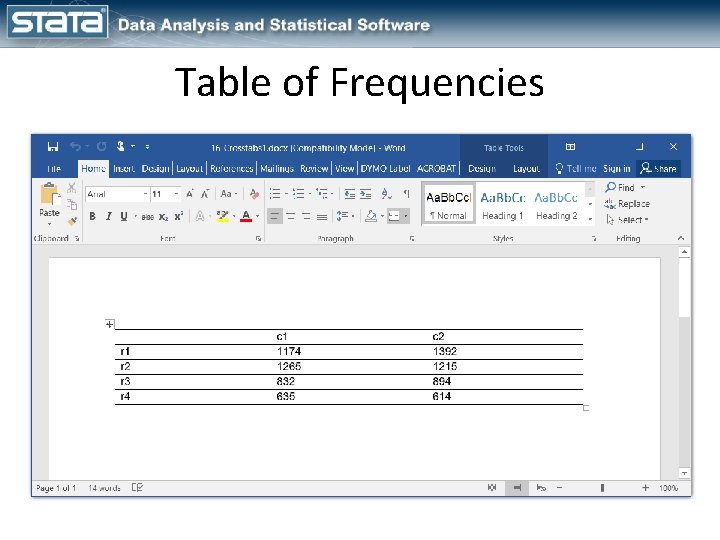Switch to Print Layout view icon

517,487
